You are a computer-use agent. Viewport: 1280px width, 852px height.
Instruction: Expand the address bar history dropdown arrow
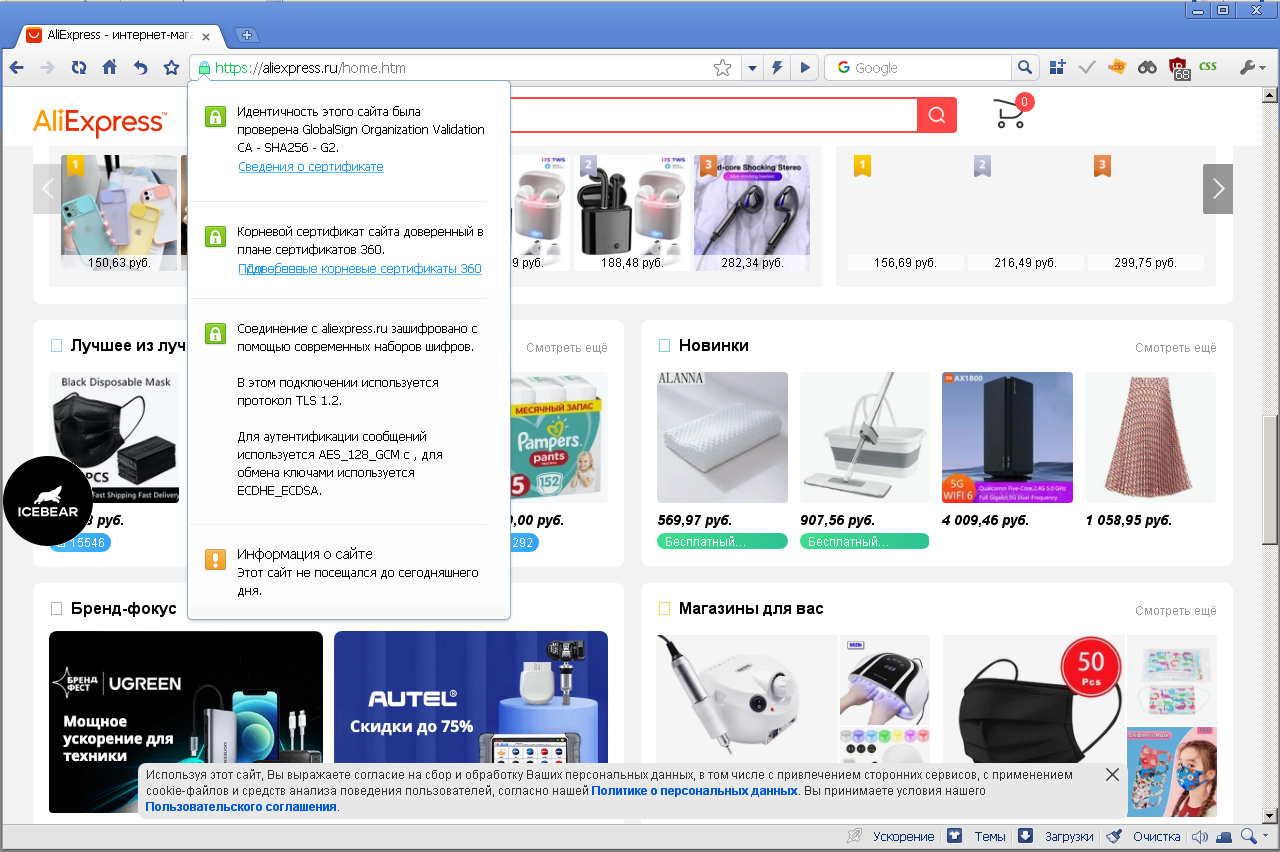click(753, 68)
